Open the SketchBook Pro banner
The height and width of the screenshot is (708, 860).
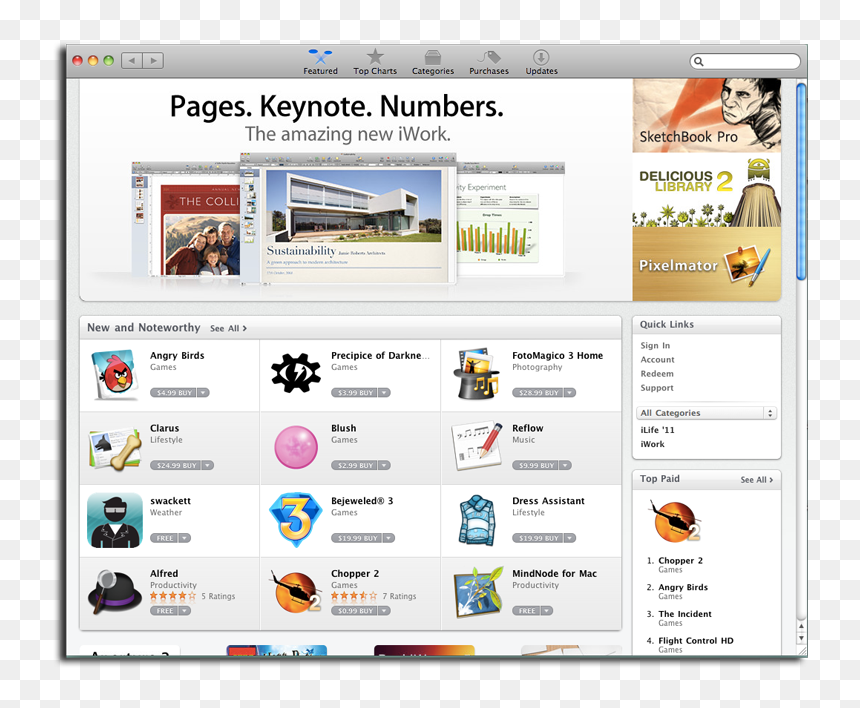tap(706, 115)
